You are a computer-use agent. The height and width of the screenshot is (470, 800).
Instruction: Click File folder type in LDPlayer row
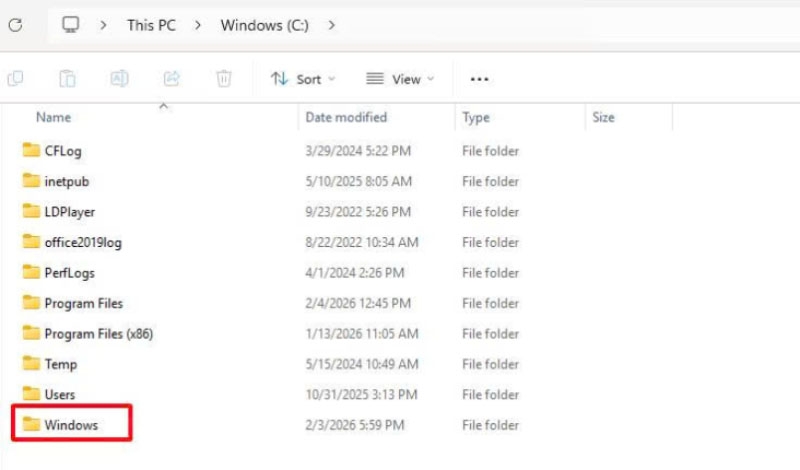pyautogui.click(x=490, y=212)
